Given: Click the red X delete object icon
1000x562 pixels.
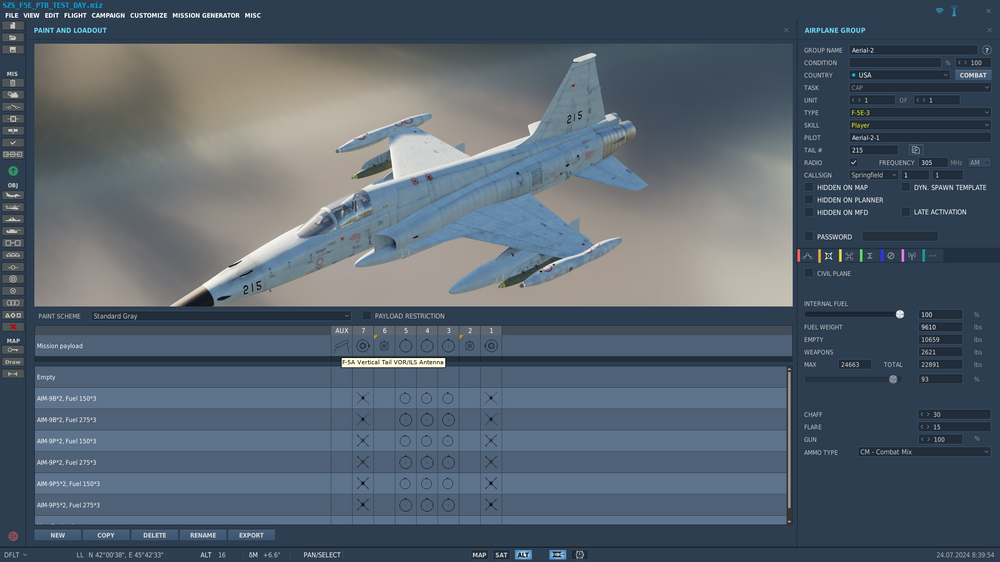Looking at the screenshot, I should (x=13, y=327).
